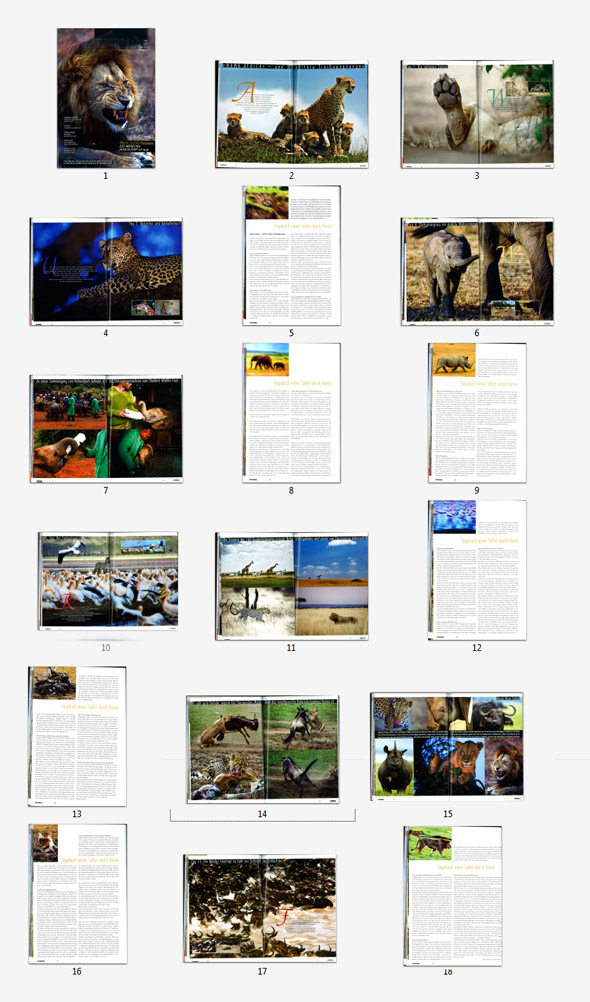This screenshot has width=590, height=1002.
Task: Click page number label 13
Action: point(77,813)
